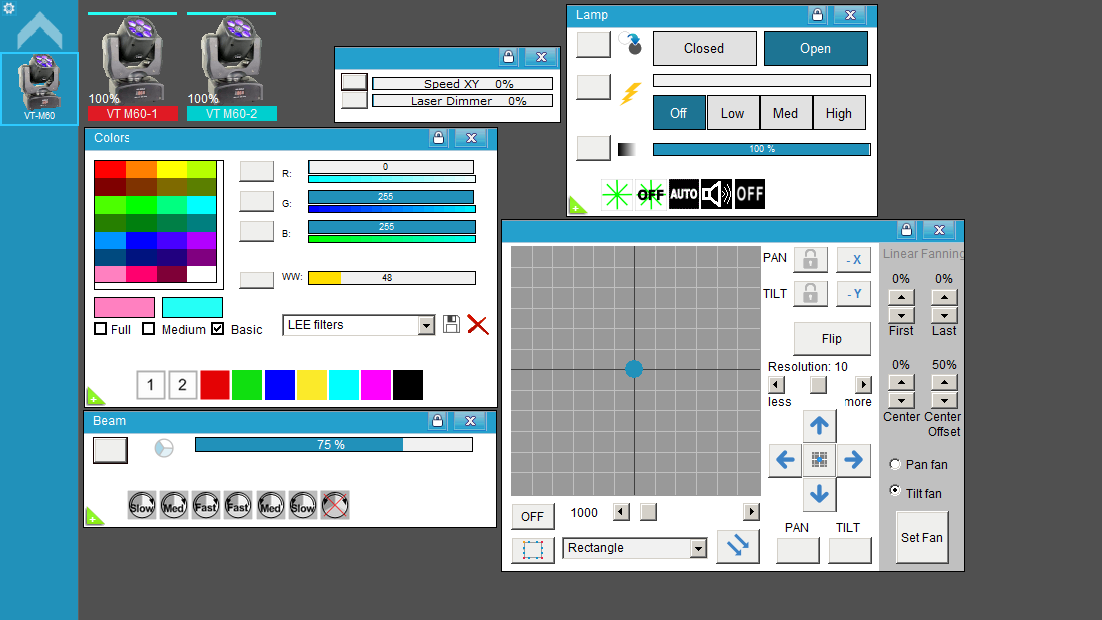Image resolution: width=1102 pixels, height=620 pixels.
Task: Select the first Slow rotation icon
Action: tap(141, 505)
